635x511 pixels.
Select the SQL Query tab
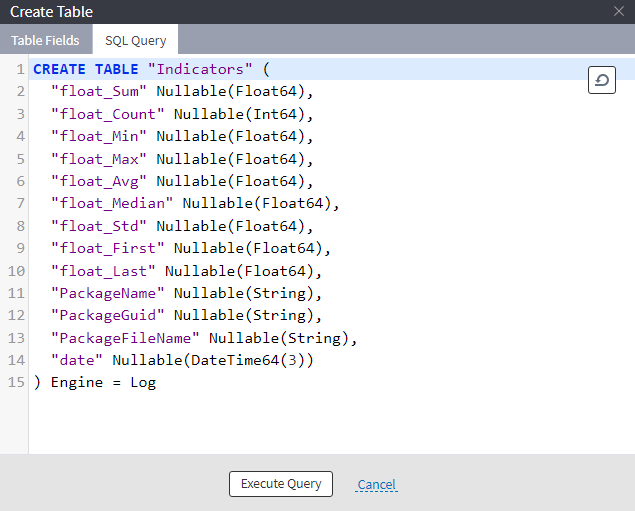click(x=135, y=40)
